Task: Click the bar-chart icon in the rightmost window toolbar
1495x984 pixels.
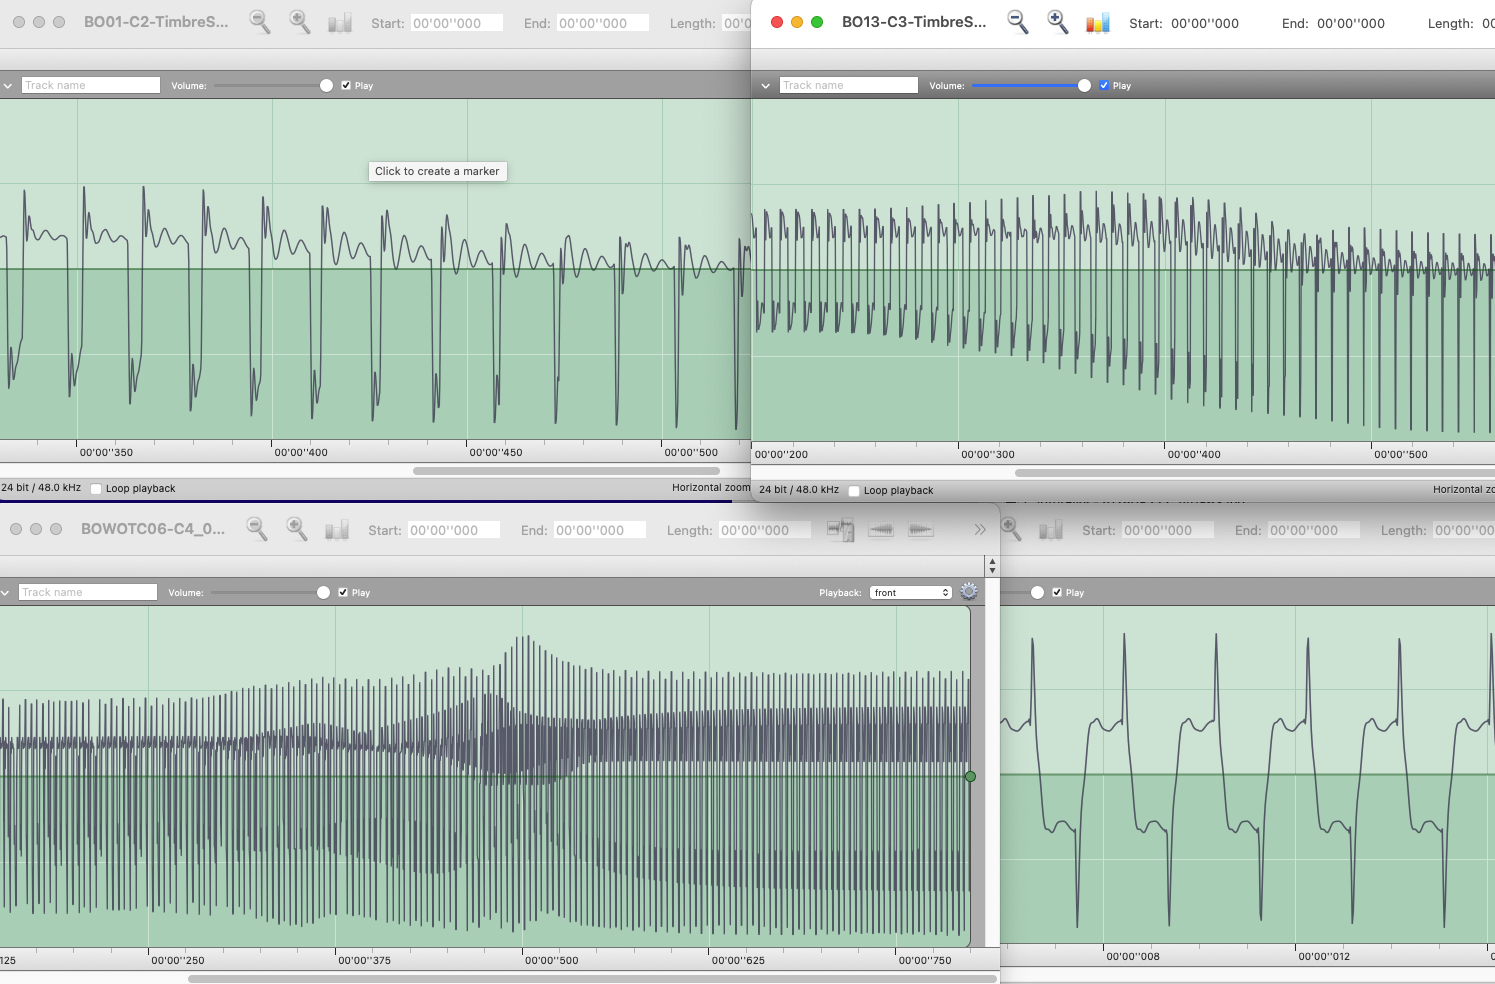Action: (1051, 530)
